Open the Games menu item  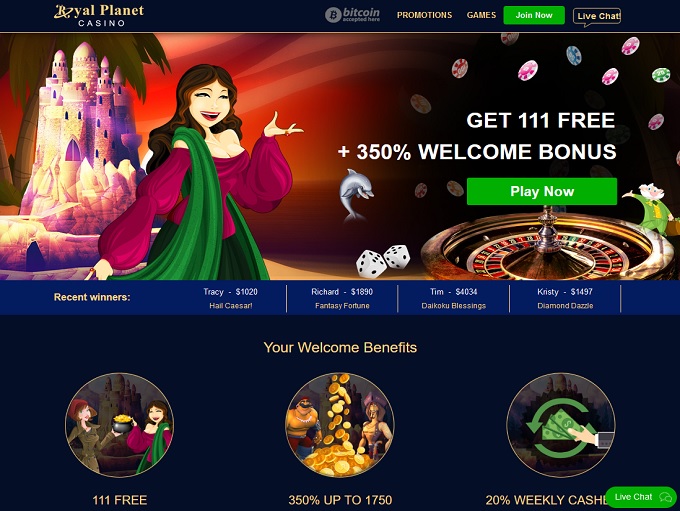[x=481, y=15]
